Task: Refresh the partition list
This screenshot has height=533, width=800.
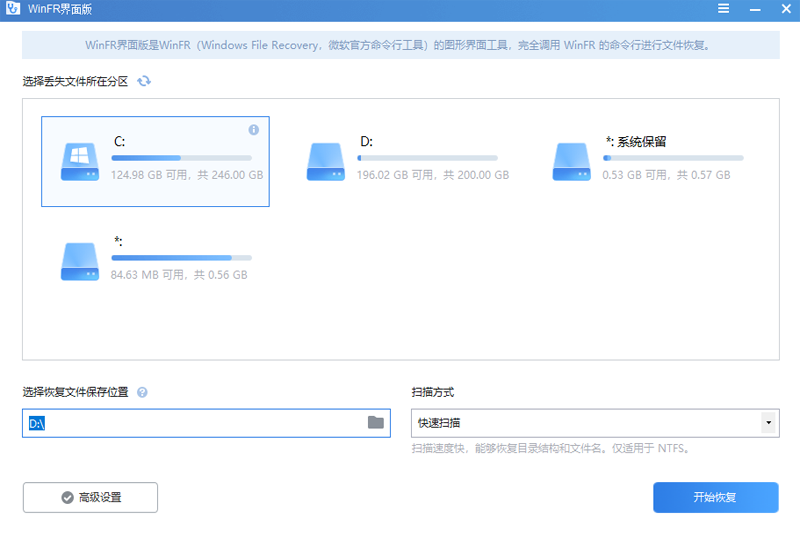Action: (144, 81)
